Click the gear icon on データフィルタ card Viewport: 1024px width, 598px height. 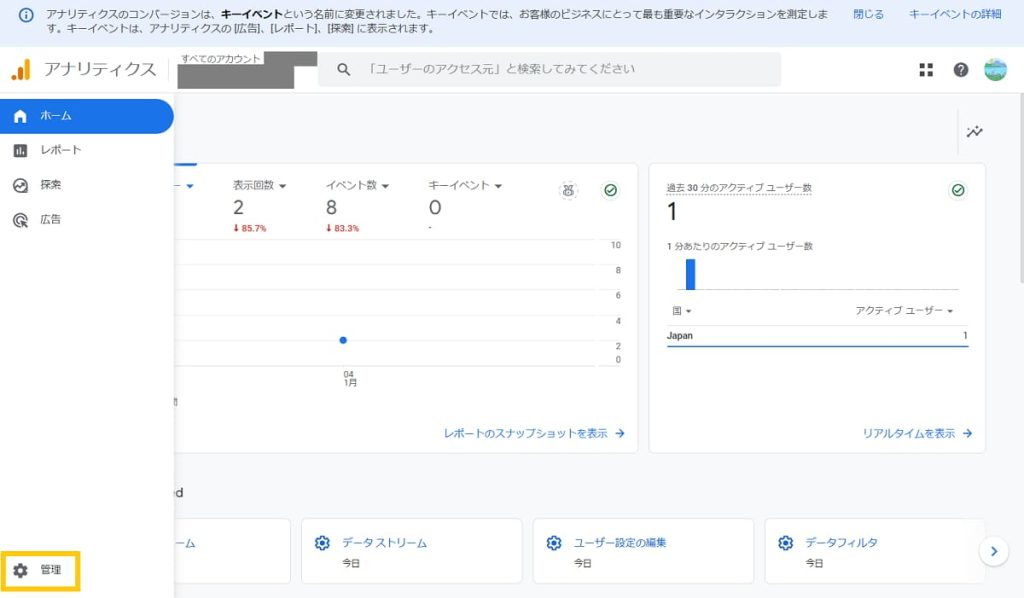(786, 543)
